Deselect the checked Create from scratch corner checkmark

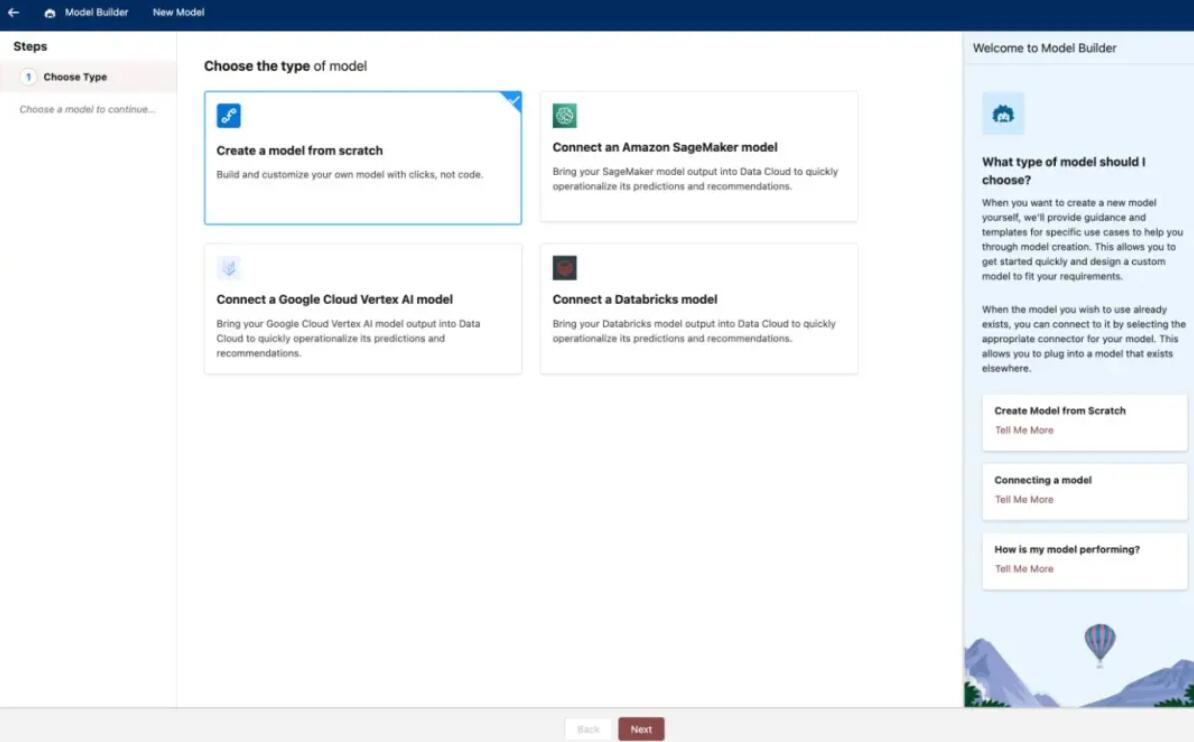click(513, 100)
